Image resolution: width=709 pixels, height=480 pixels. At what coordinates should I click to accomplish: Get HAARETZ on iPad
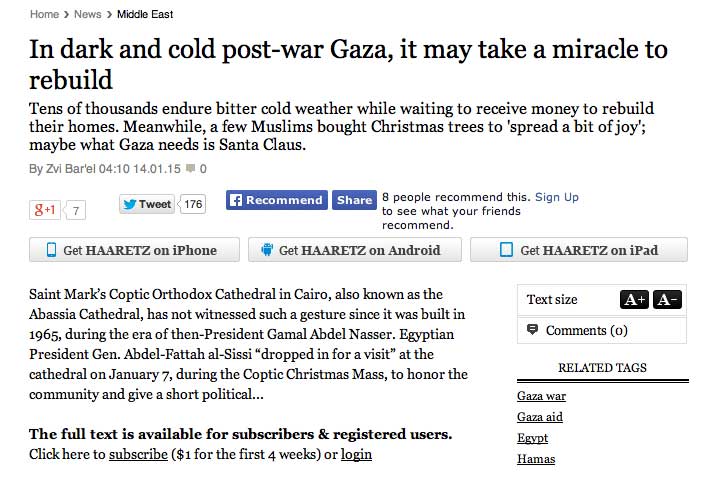(578, 250)
